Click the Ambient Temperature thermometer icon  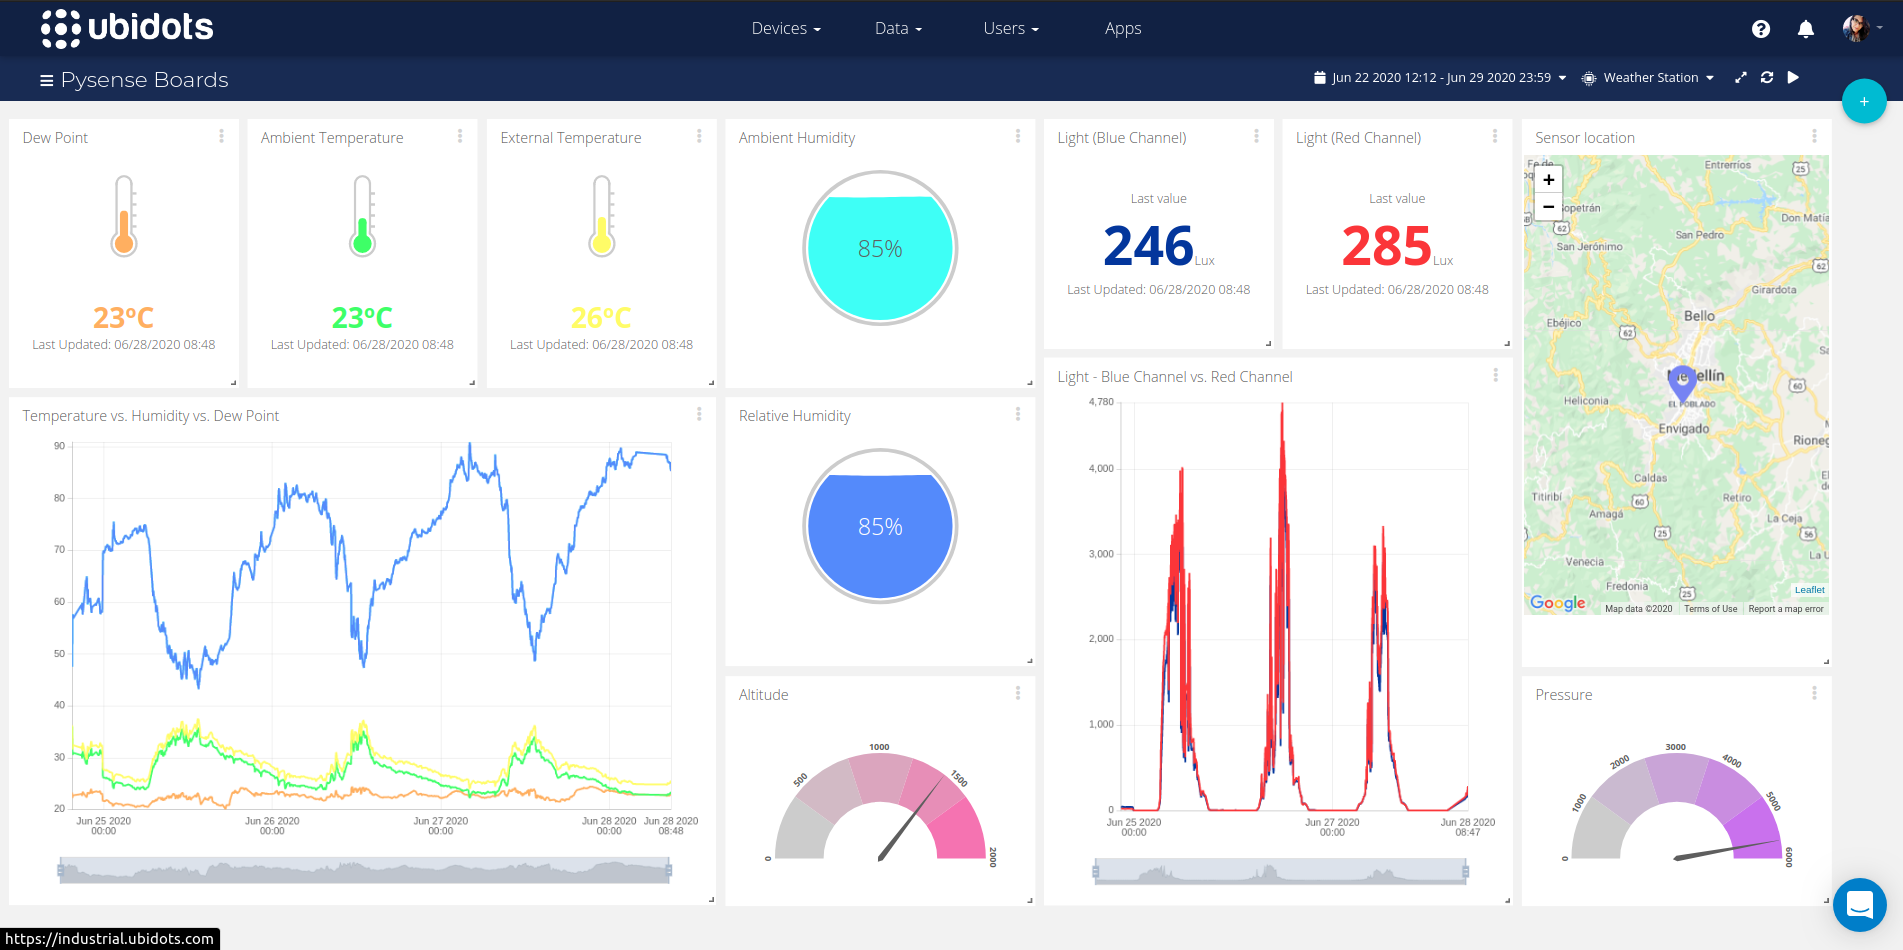click(x=363, y=216)
